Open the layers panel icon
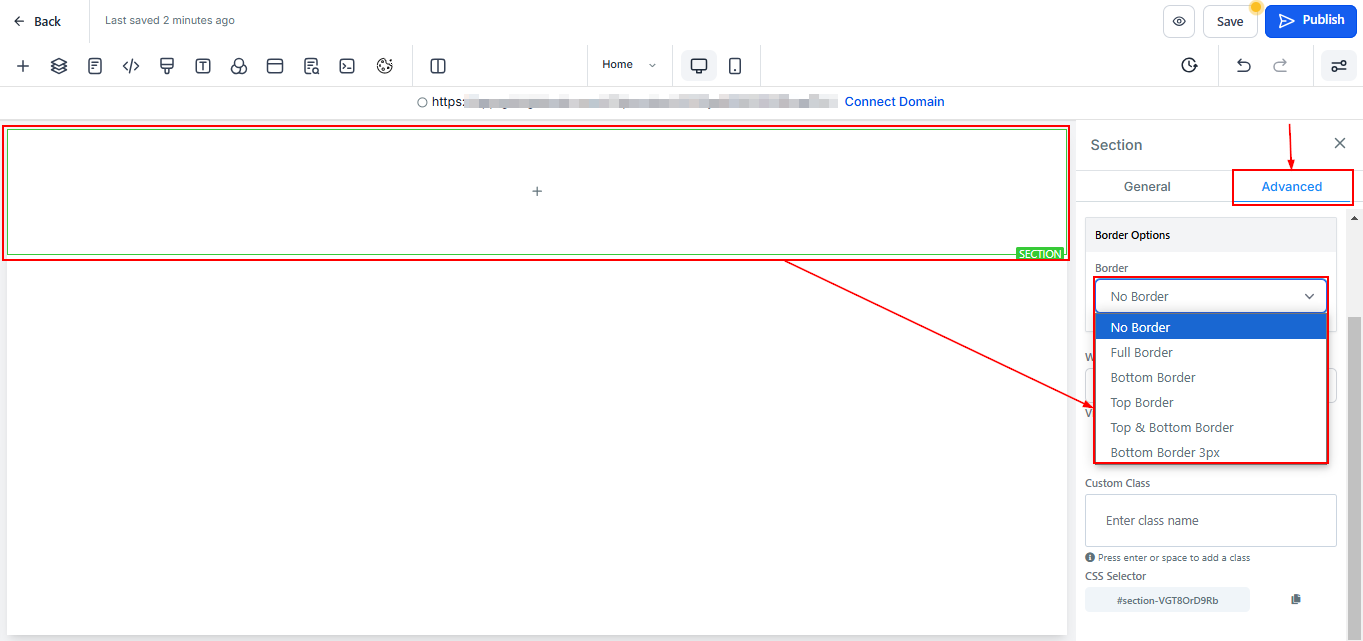The image size is (1363, 641). 59,66
